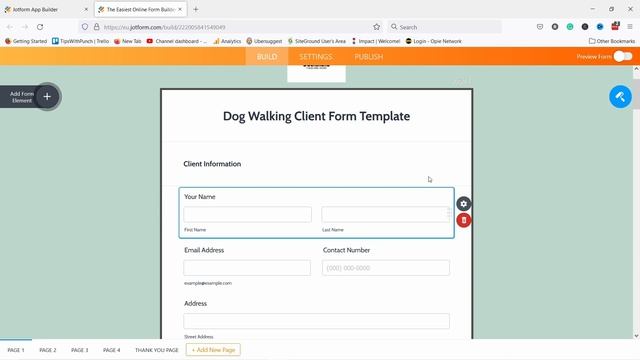Select the Contact Number label
640x360 pixels.
(x=346, y=250)
